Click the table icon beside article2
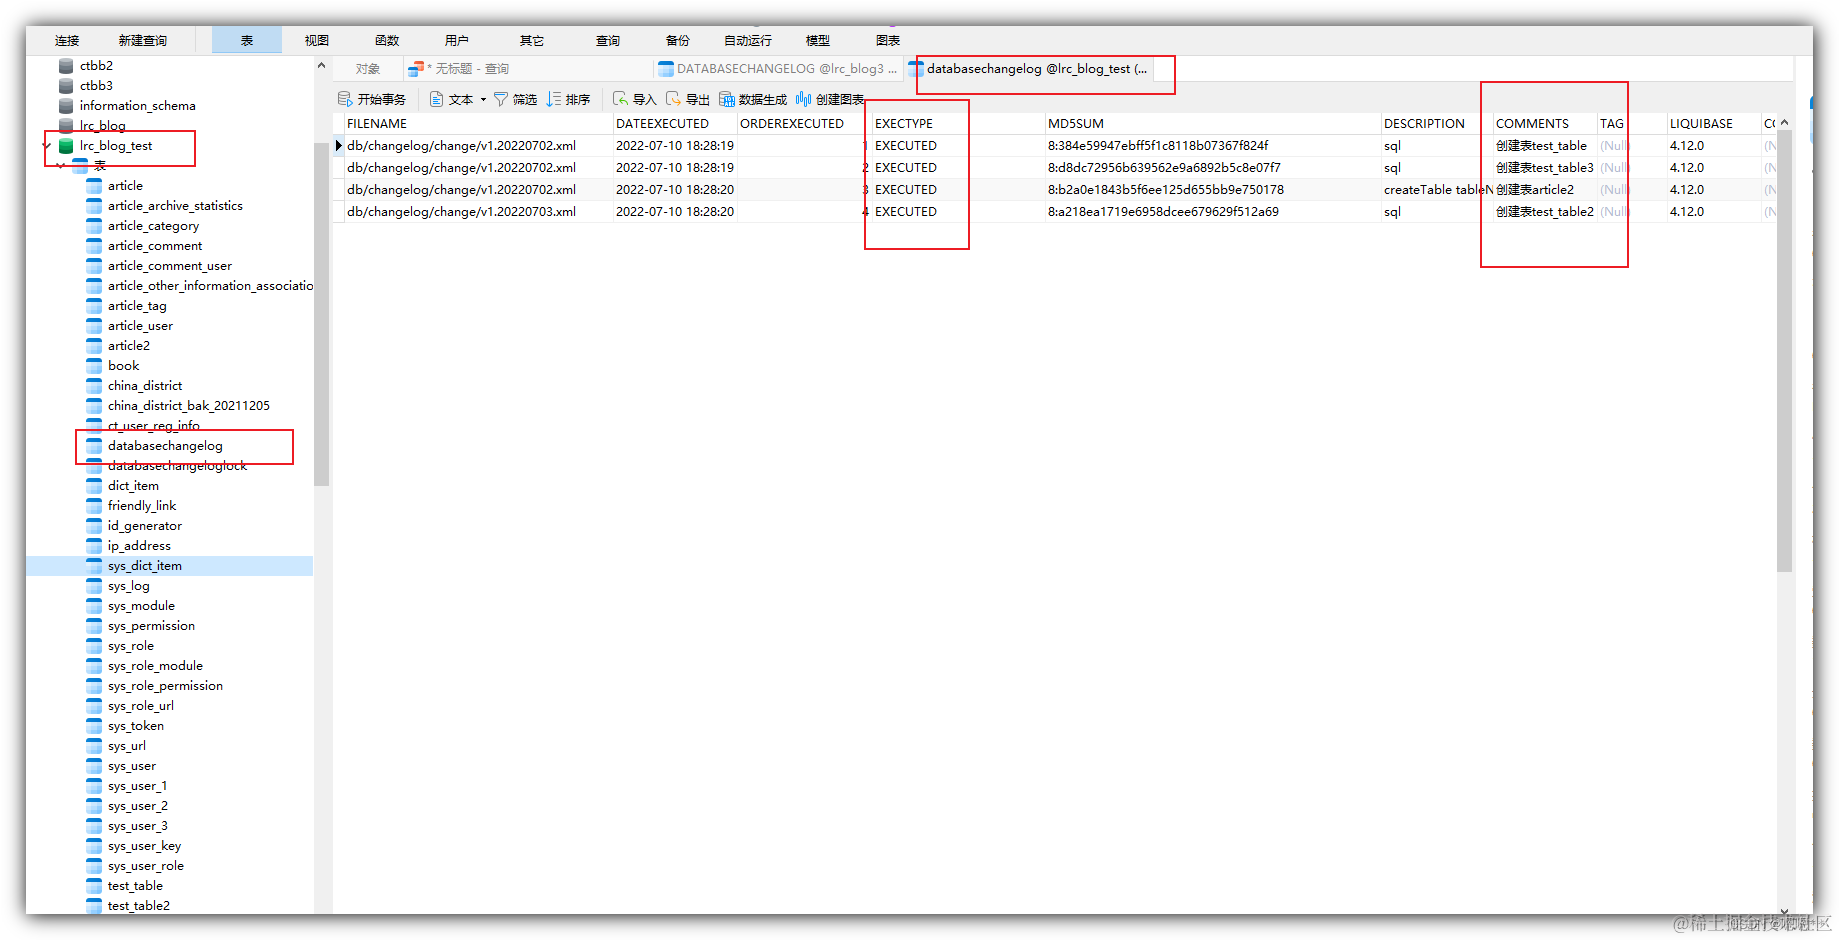The height and width of the screenshot is (940, 1839). point(94,346)
